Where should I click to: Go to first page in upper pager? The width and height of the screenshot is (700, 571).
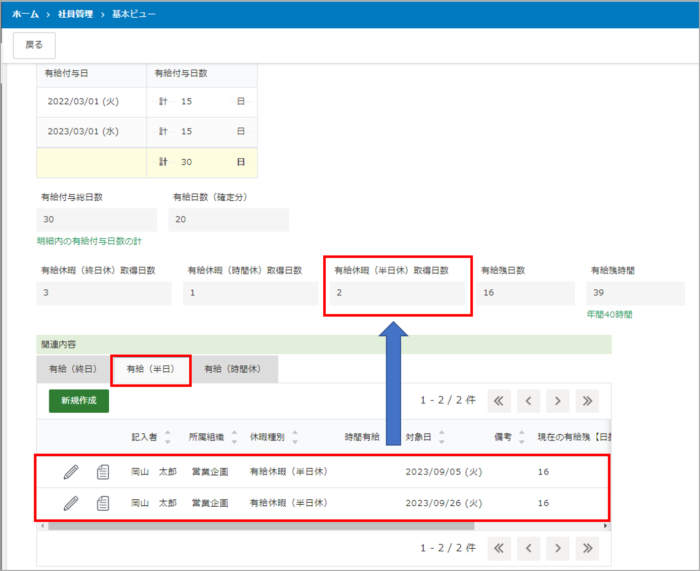[499, 400]
